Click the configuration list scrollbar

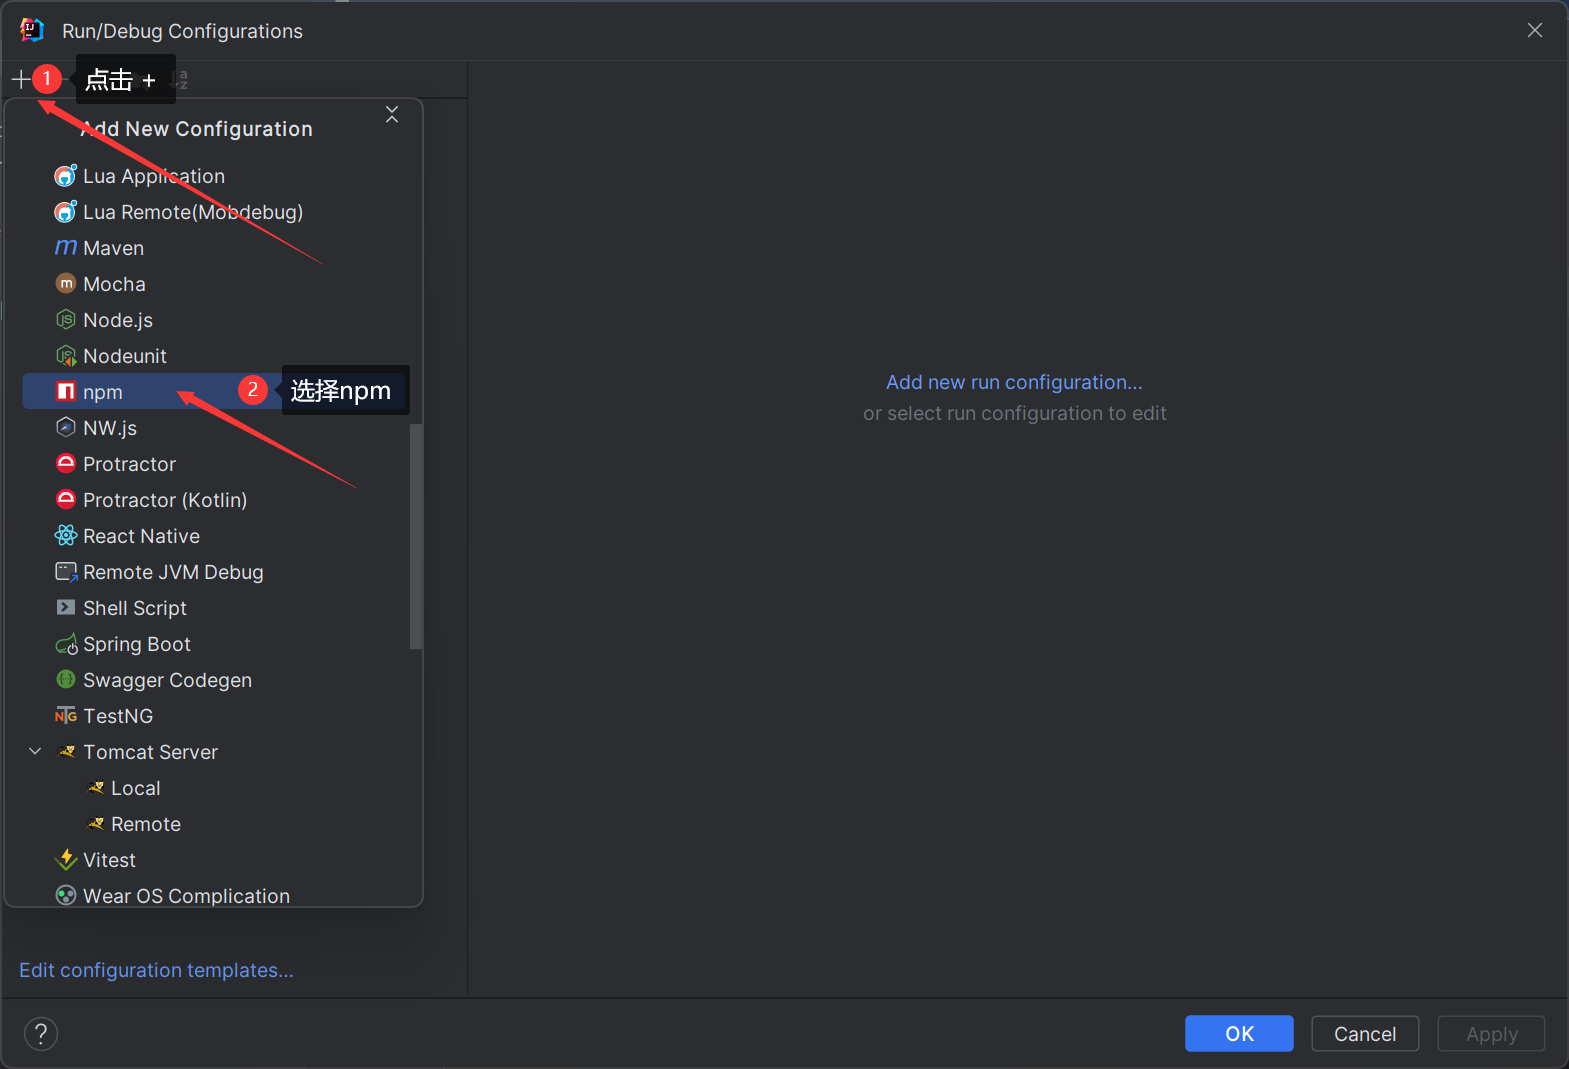[x=416, y=536]
